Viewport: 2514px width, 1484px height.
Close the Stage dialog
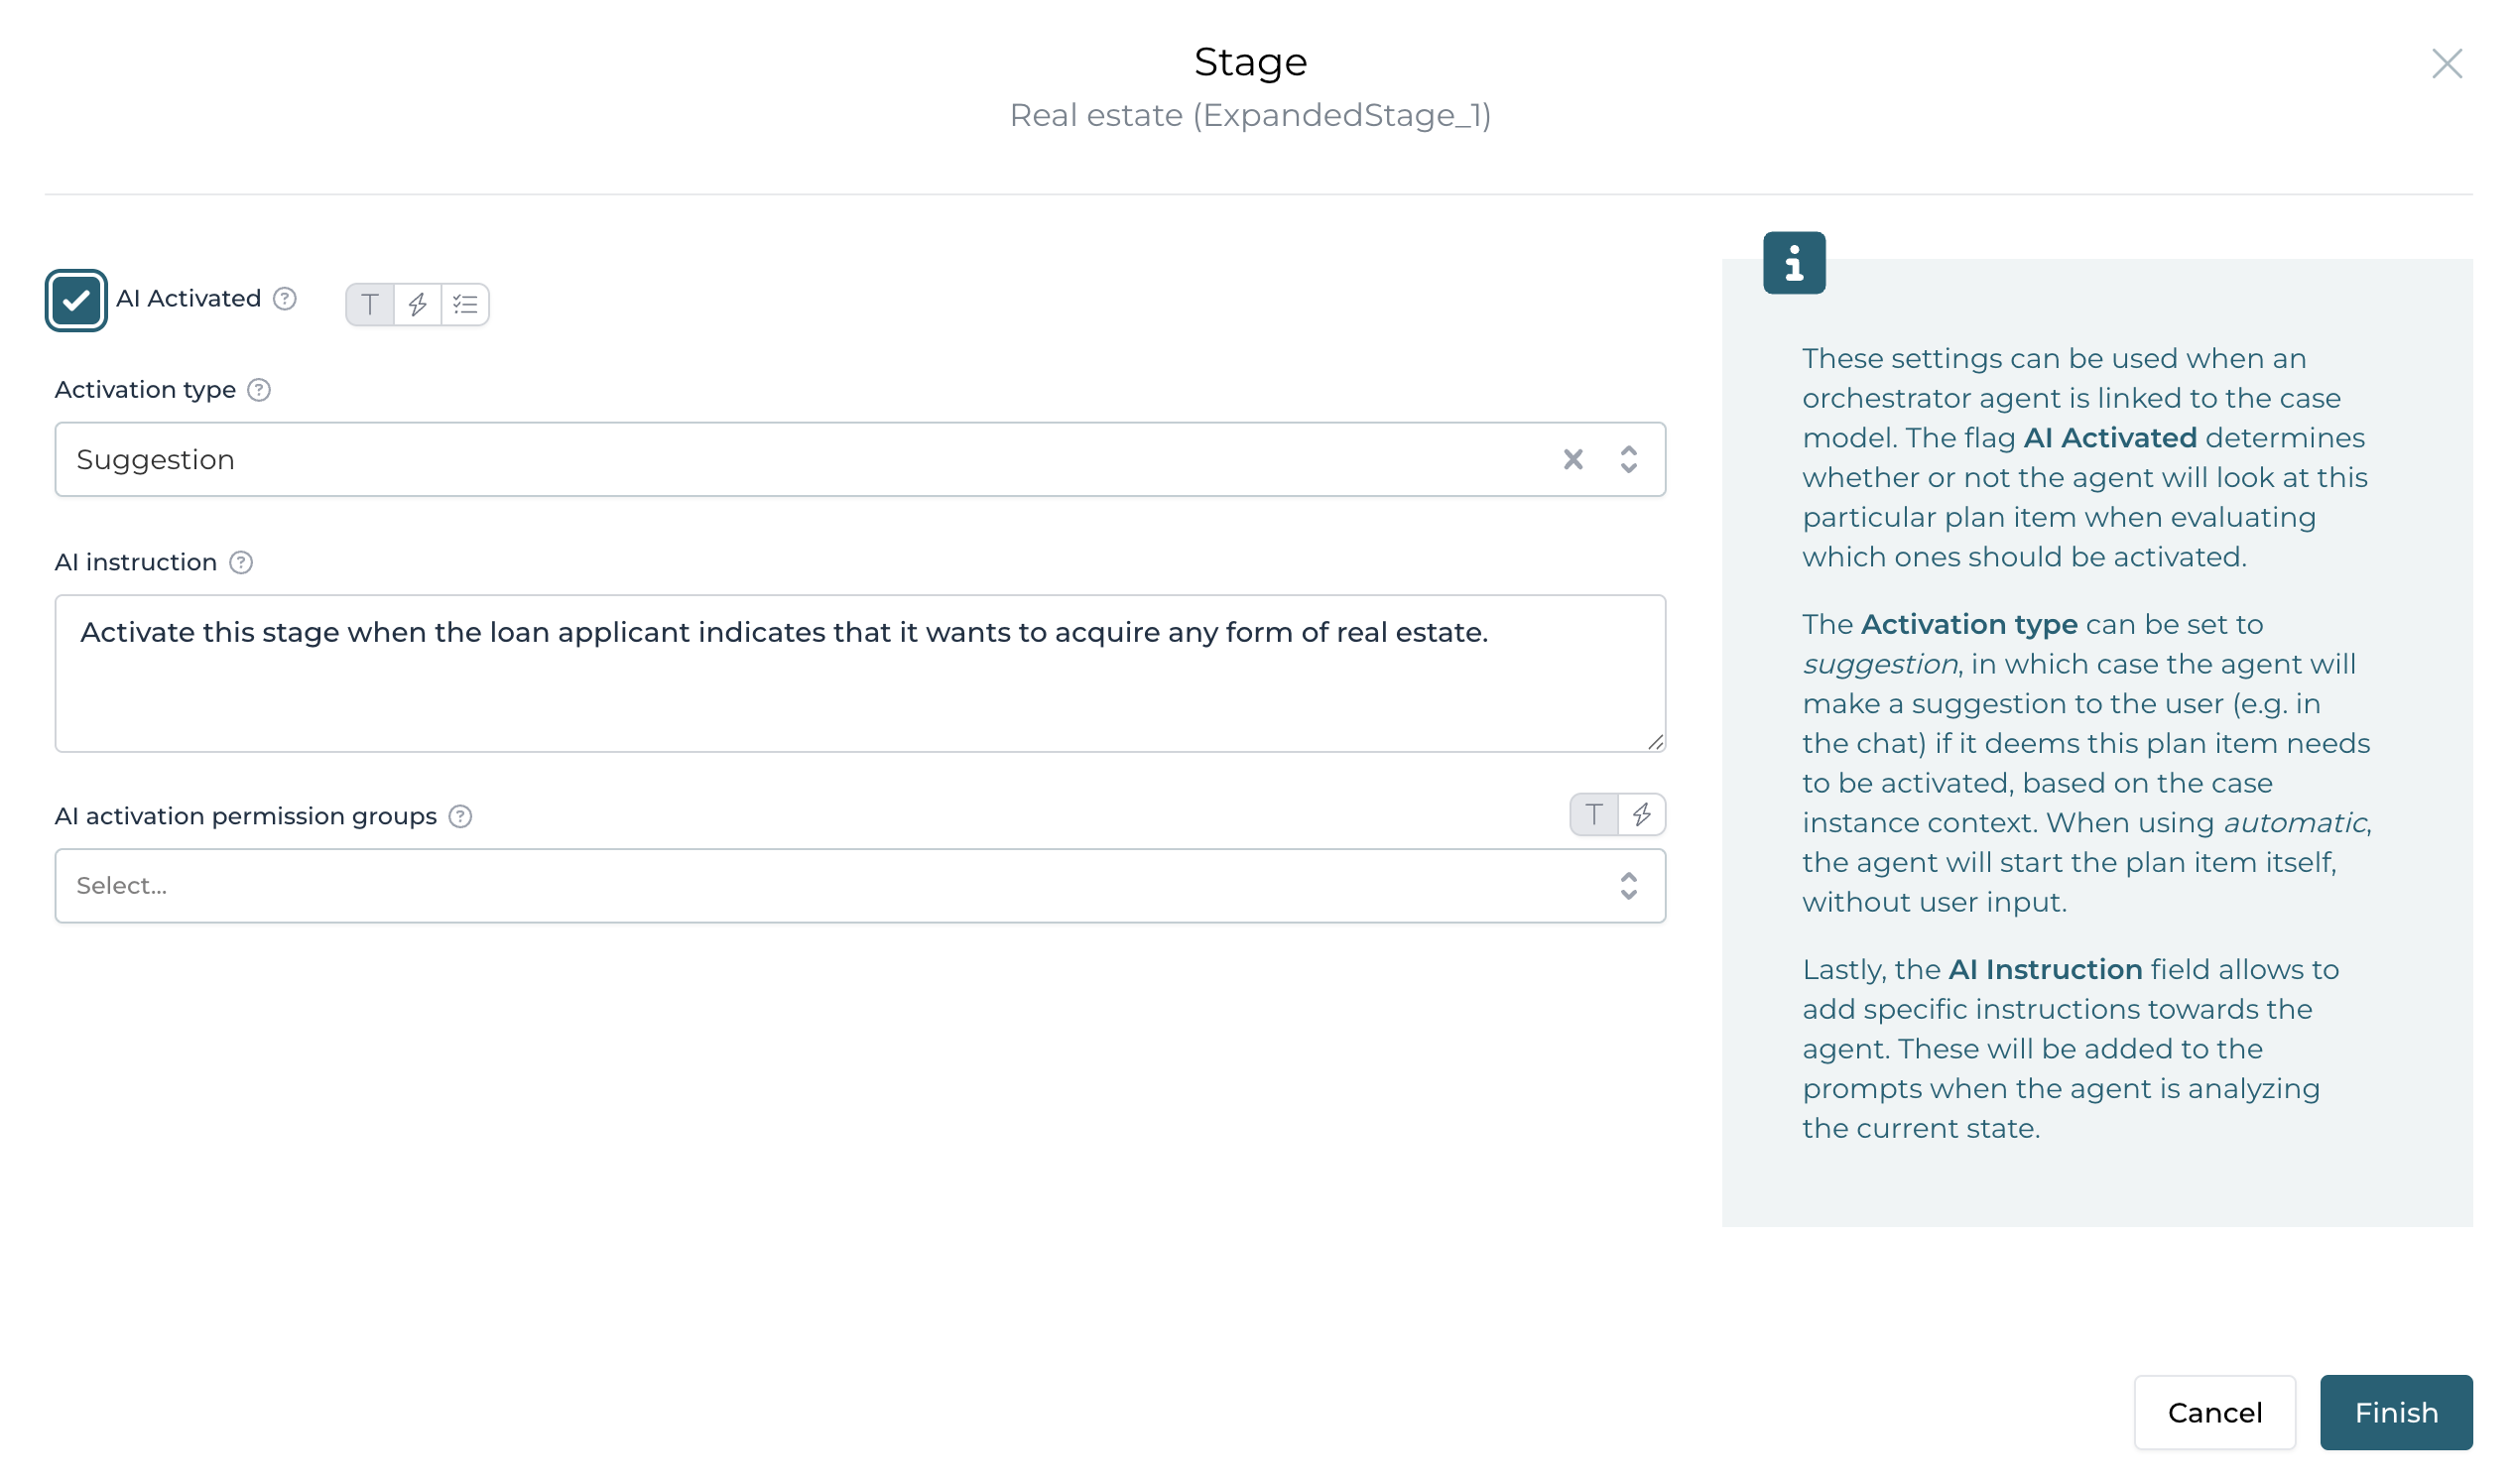pos(2447,63)
